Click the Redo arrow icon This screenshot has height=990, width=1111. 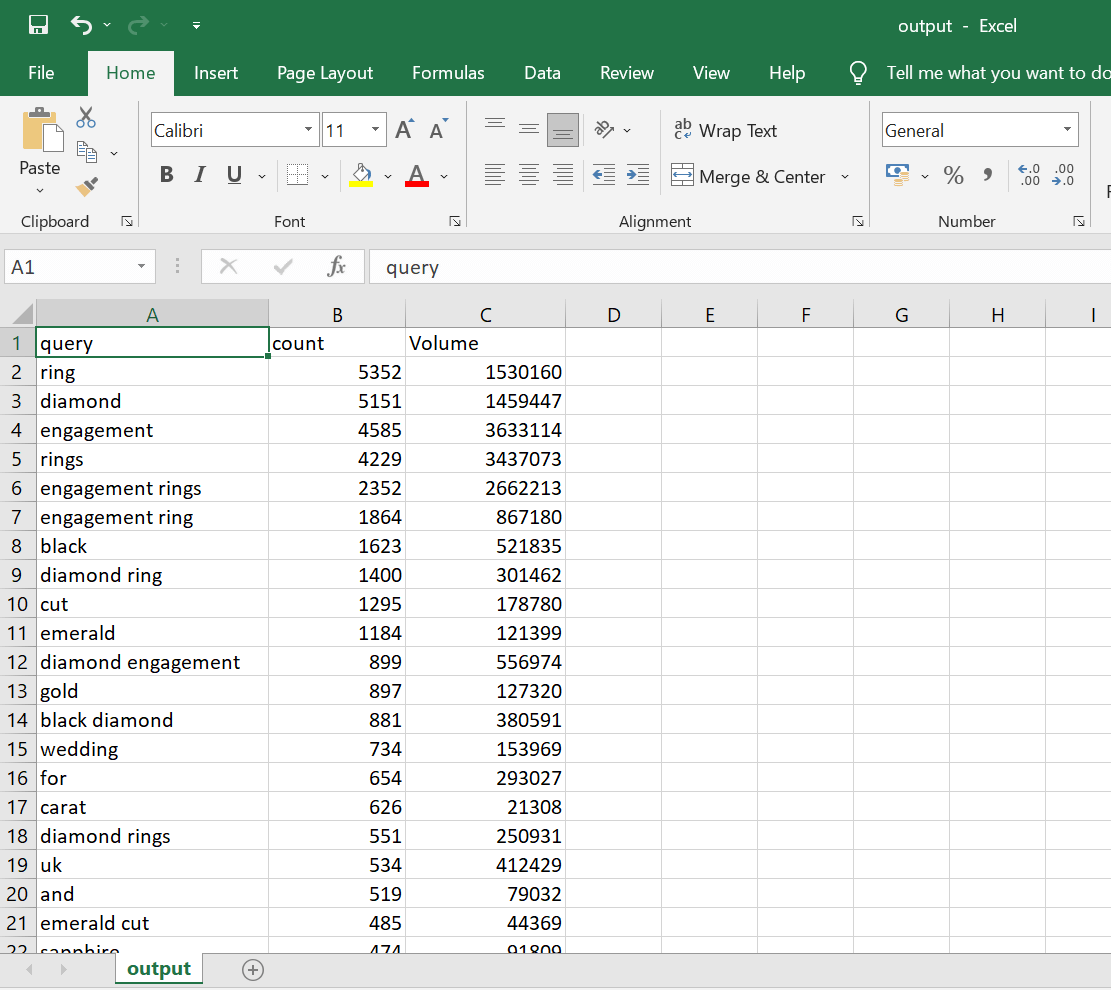(x=138, y=26)
